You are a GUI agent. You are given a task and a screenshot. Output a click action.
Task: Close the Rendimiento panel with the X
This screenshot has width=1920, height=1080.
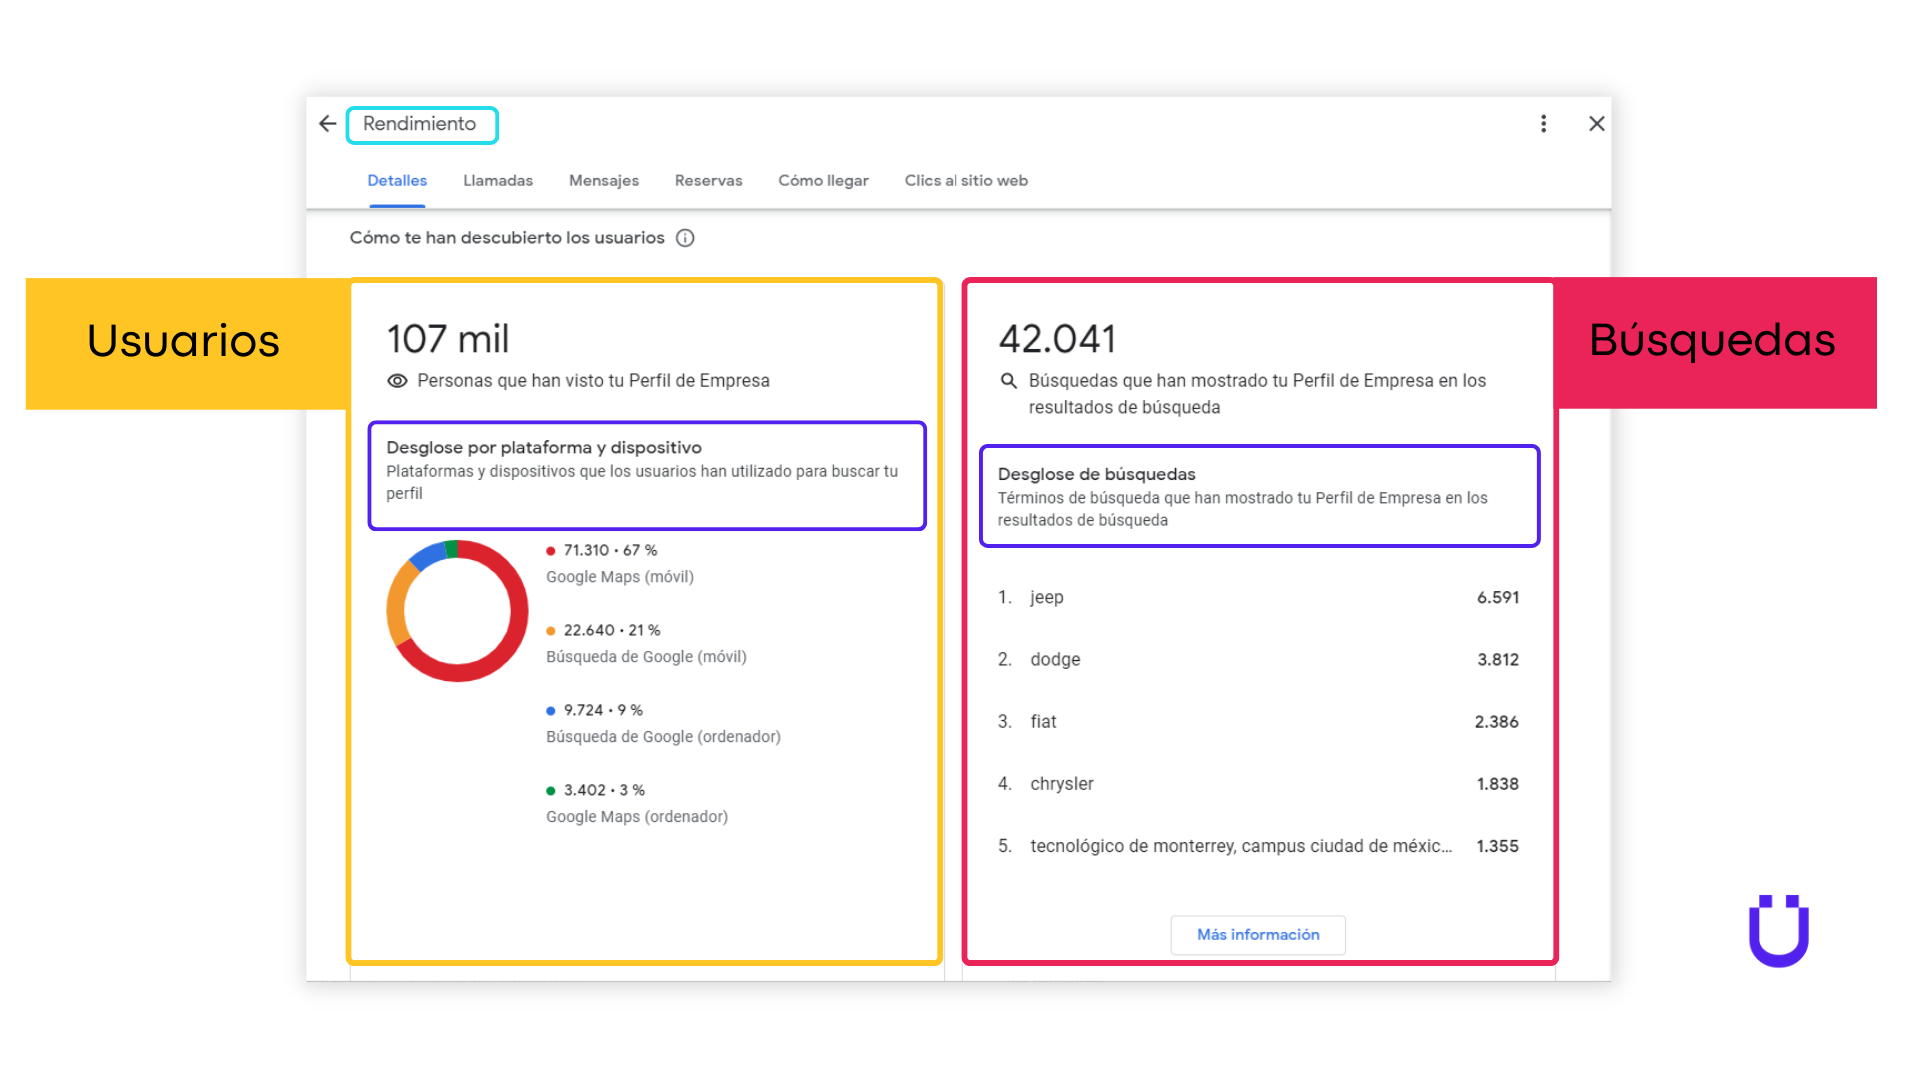[x=1596, y=123]
